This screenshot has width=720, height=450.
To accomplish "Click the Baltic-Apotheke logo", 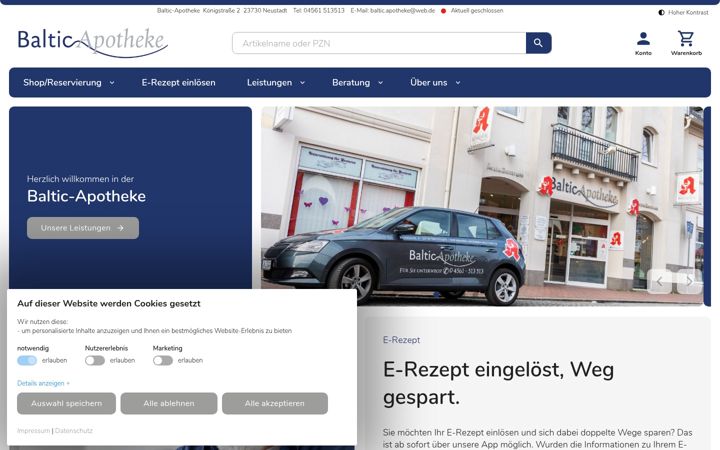I will point(93,43).
